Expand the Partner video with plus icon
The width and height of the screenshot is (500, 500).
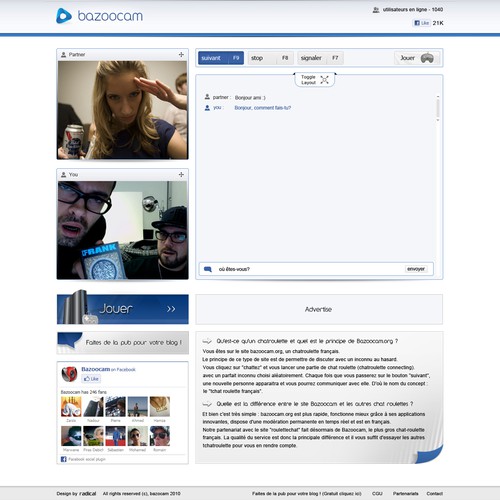tap(181, 54)
